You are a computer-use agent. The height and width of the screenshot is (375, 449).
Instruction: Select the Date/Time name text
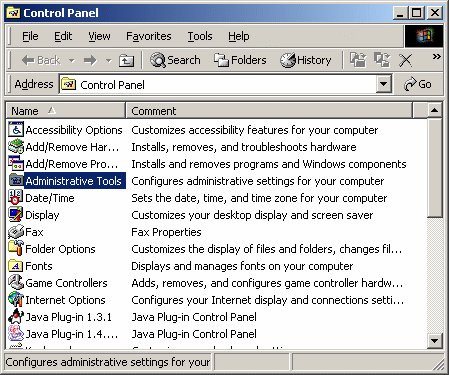pyautogui.click(x=50, y=198)
